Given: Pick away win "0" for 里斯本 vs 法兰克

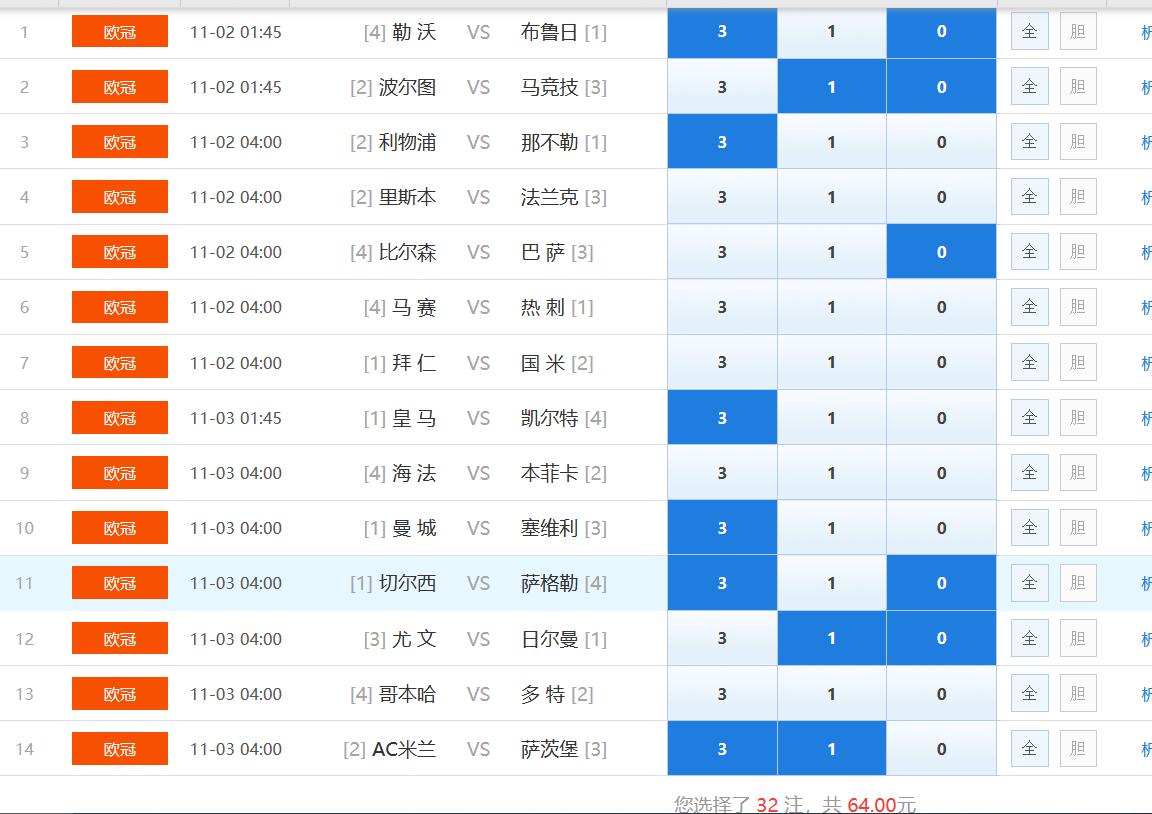Looking at the screenshot, I should coord(940,196).
